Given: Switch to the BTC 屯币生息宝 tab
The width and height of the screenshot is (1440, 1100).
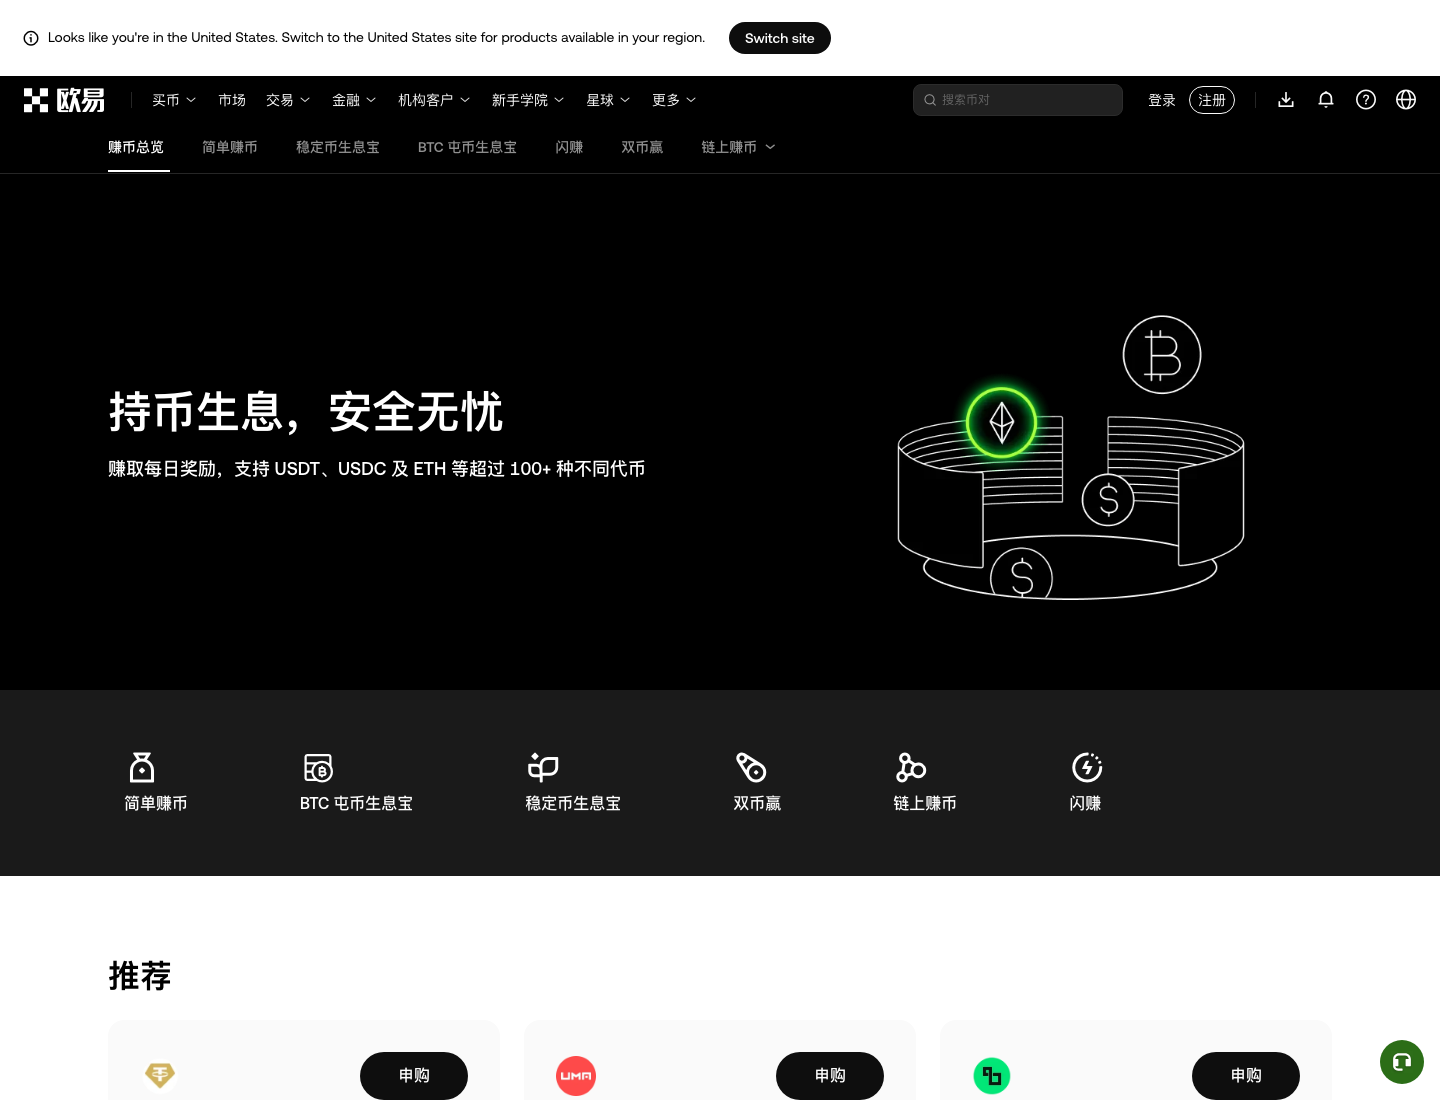Looking at the screenshot, I should (x=467, y=147).
